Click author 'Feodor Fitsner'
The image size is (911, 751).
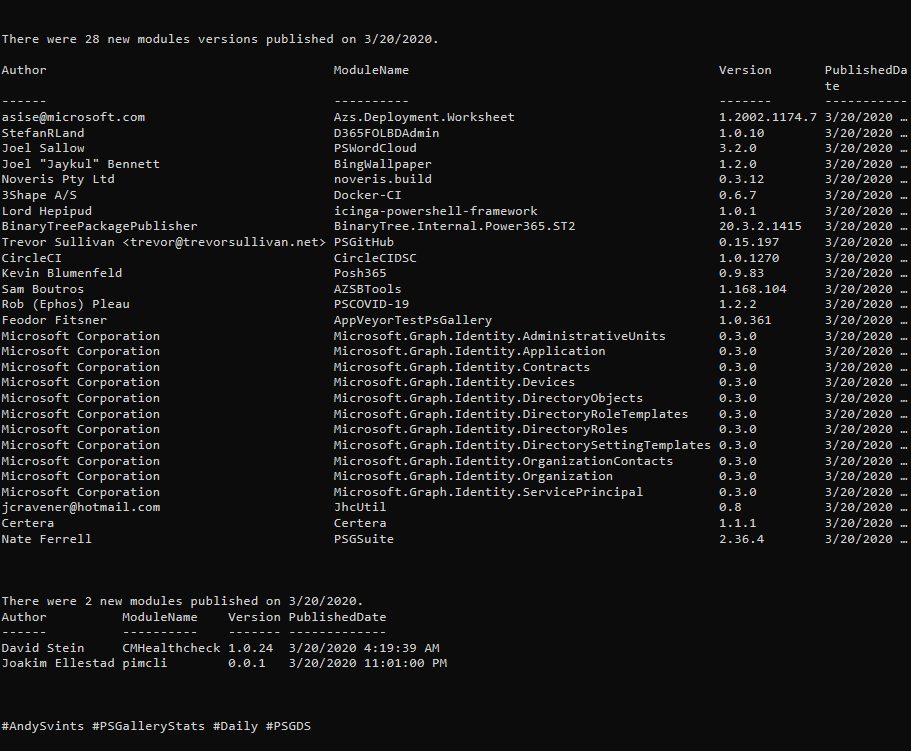54,320
